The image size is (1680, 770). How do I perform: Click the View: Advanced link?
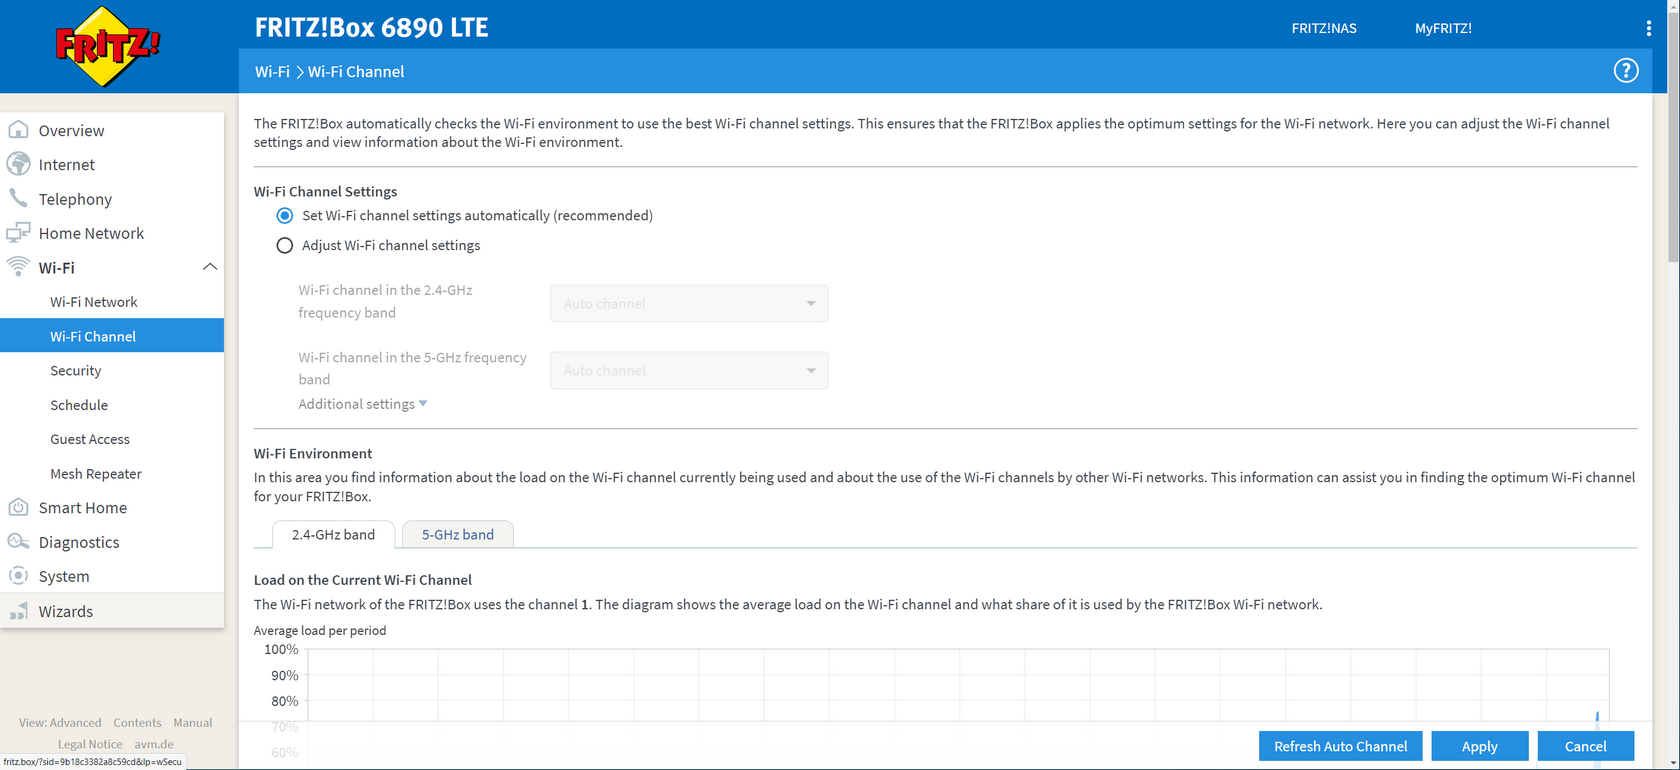click(60, 722)
